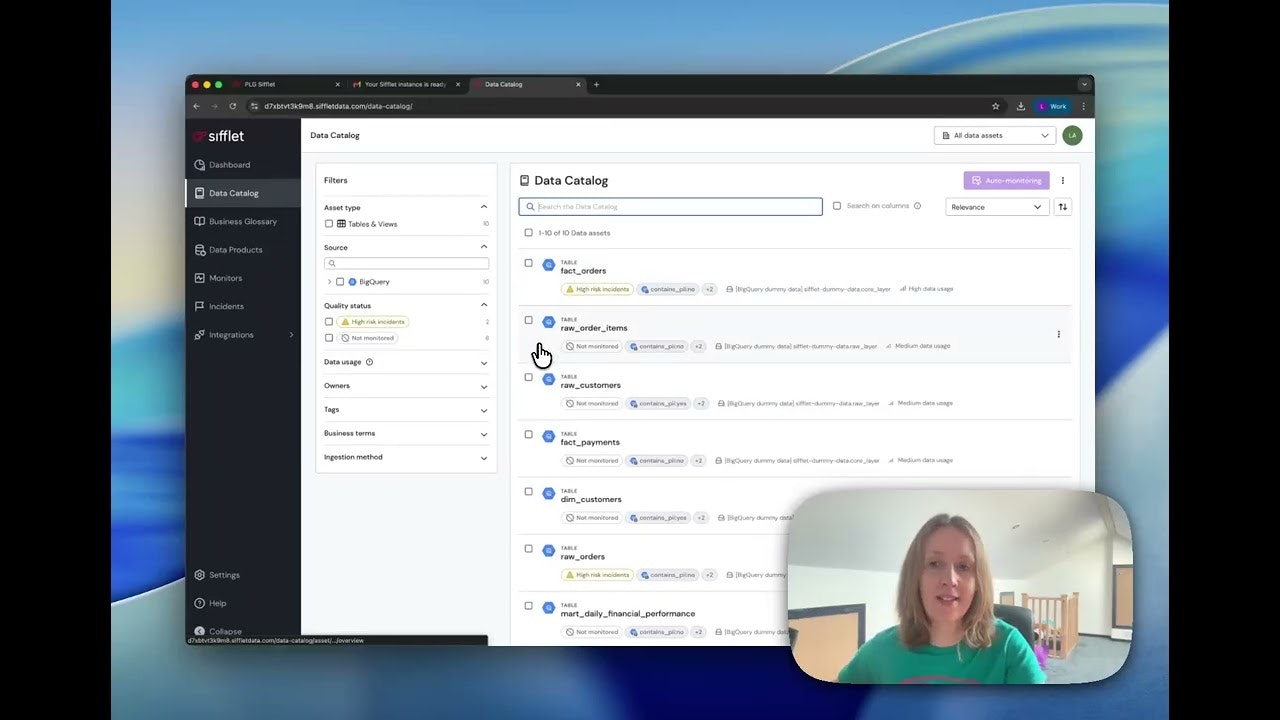Select the raw_customers row checkbox
Screen dimensions: 1280x720
coord(529,377)
